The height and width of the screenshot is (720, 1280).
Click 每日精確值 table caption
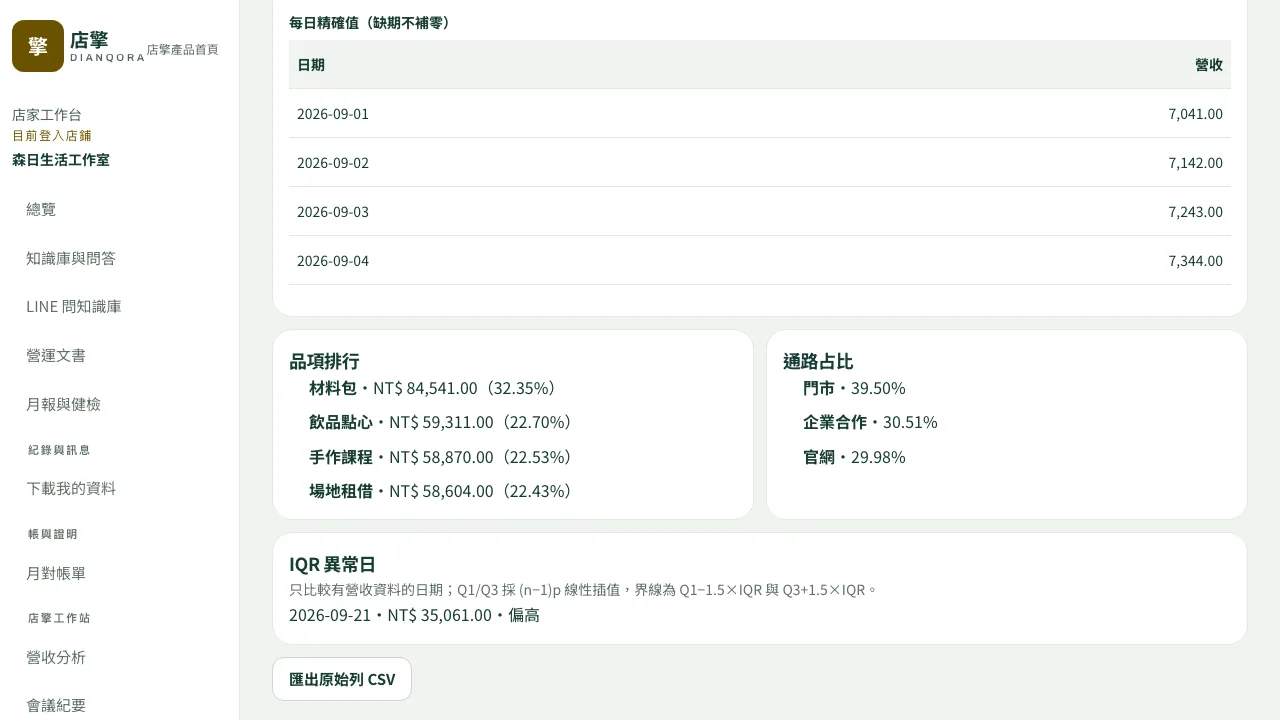[372, 22]
